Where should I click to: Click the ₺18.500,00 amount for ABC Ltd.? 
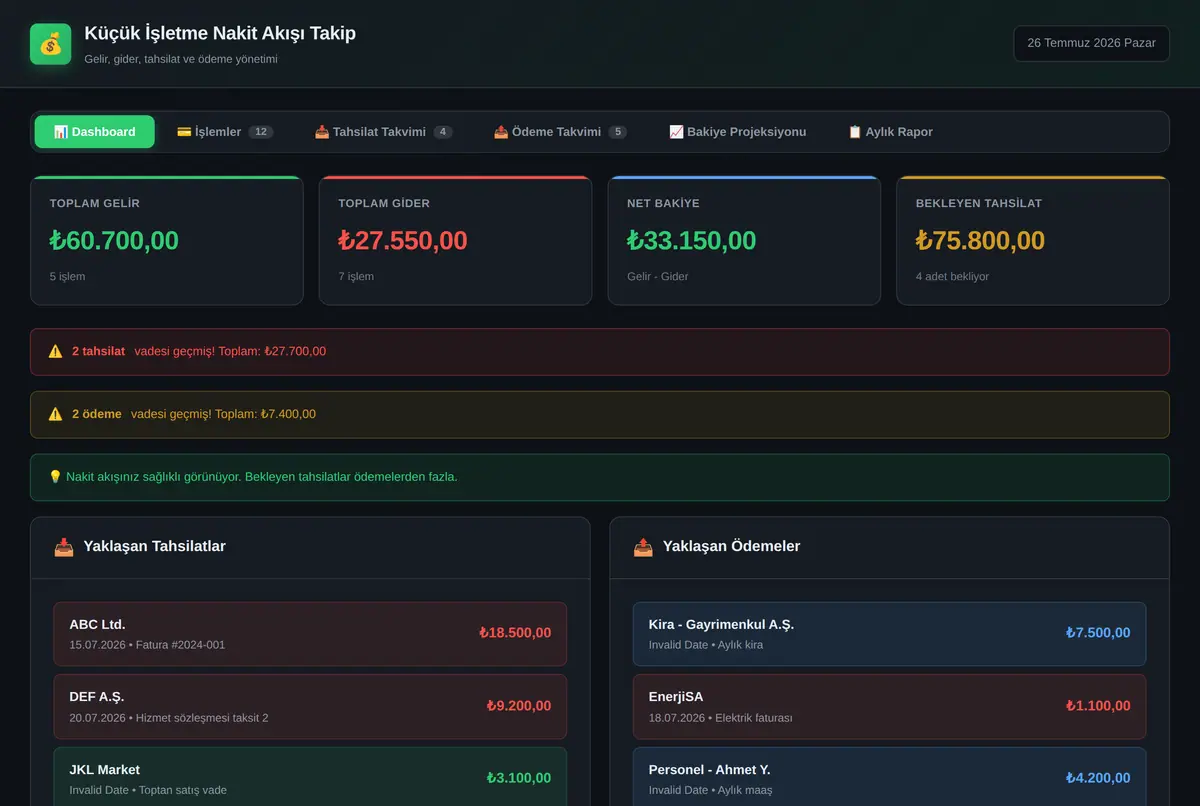click(x=515, y=633)
